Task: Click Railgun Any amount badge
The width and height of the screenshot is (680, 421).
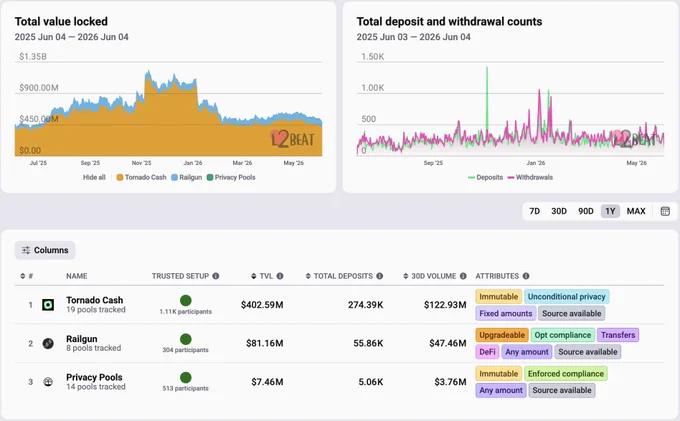Action: pyautogui.click(x=527, y=352)
